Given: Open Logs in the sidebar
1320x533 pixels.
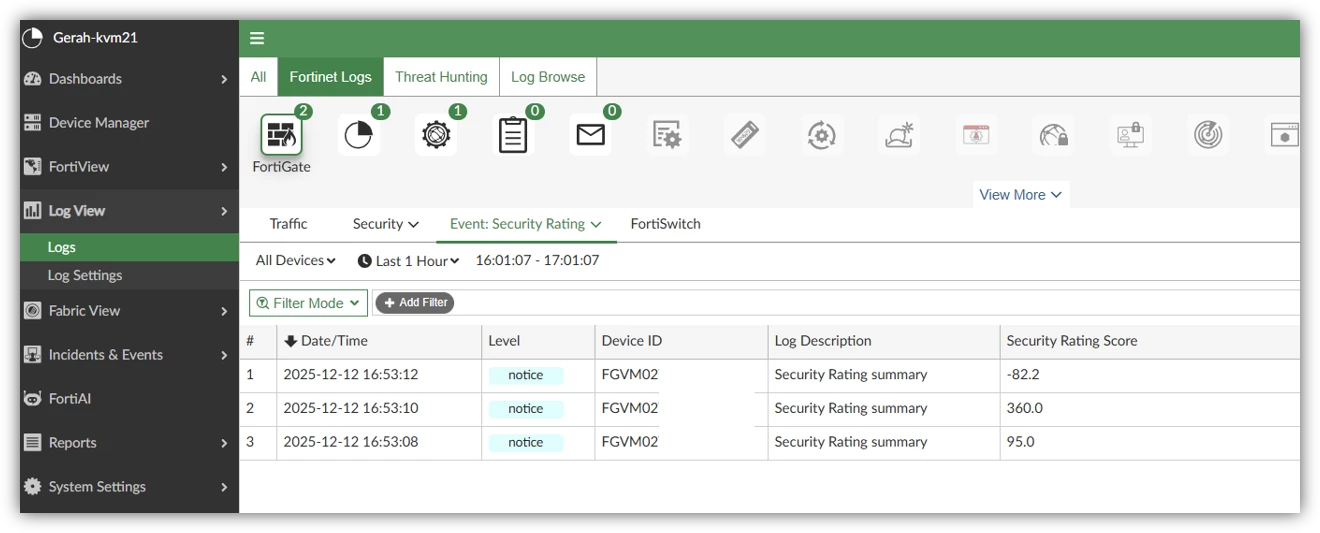Looking at the screenshot, I should point(129,247).
